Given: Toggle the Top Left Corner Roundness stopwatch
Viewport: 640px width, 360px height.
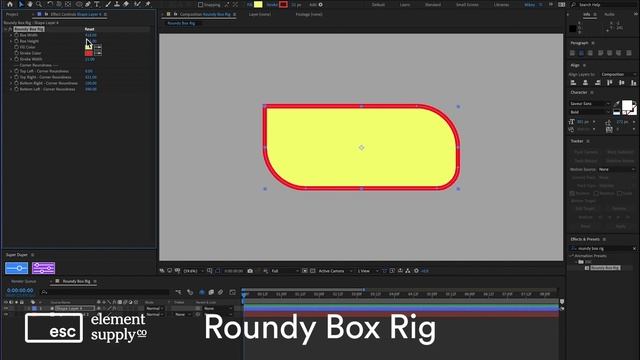Looking at the screenshot, I should [17, 71].
